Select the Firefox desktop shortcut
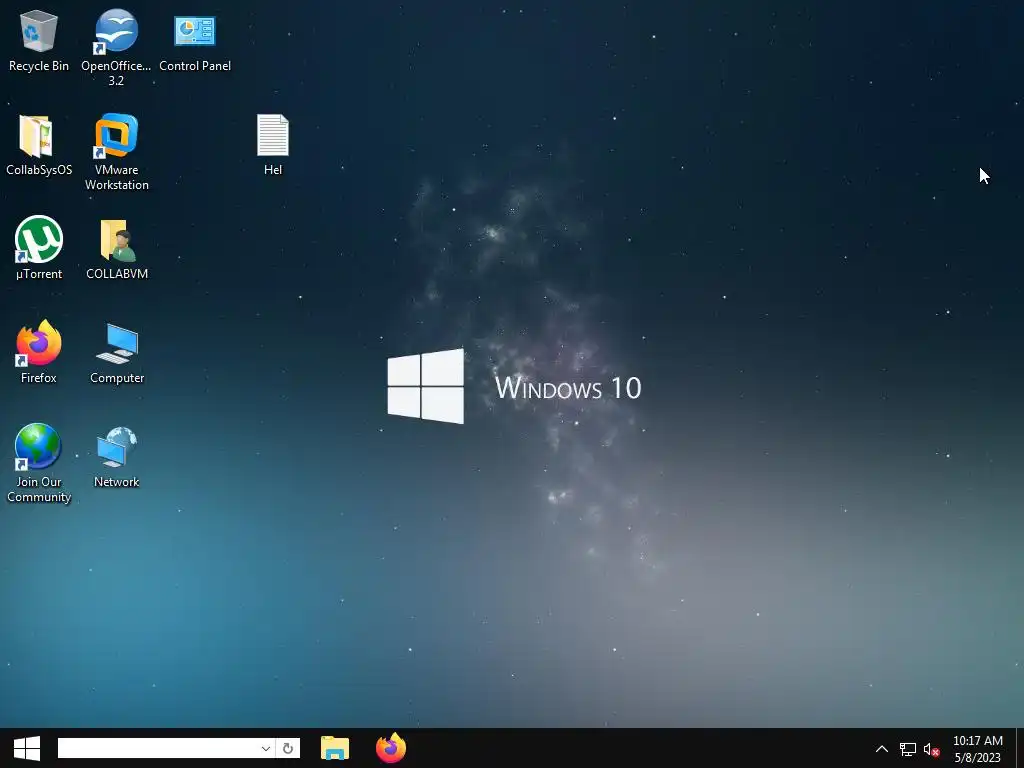This screenshot has height=768, width=1024. [39, 353]
